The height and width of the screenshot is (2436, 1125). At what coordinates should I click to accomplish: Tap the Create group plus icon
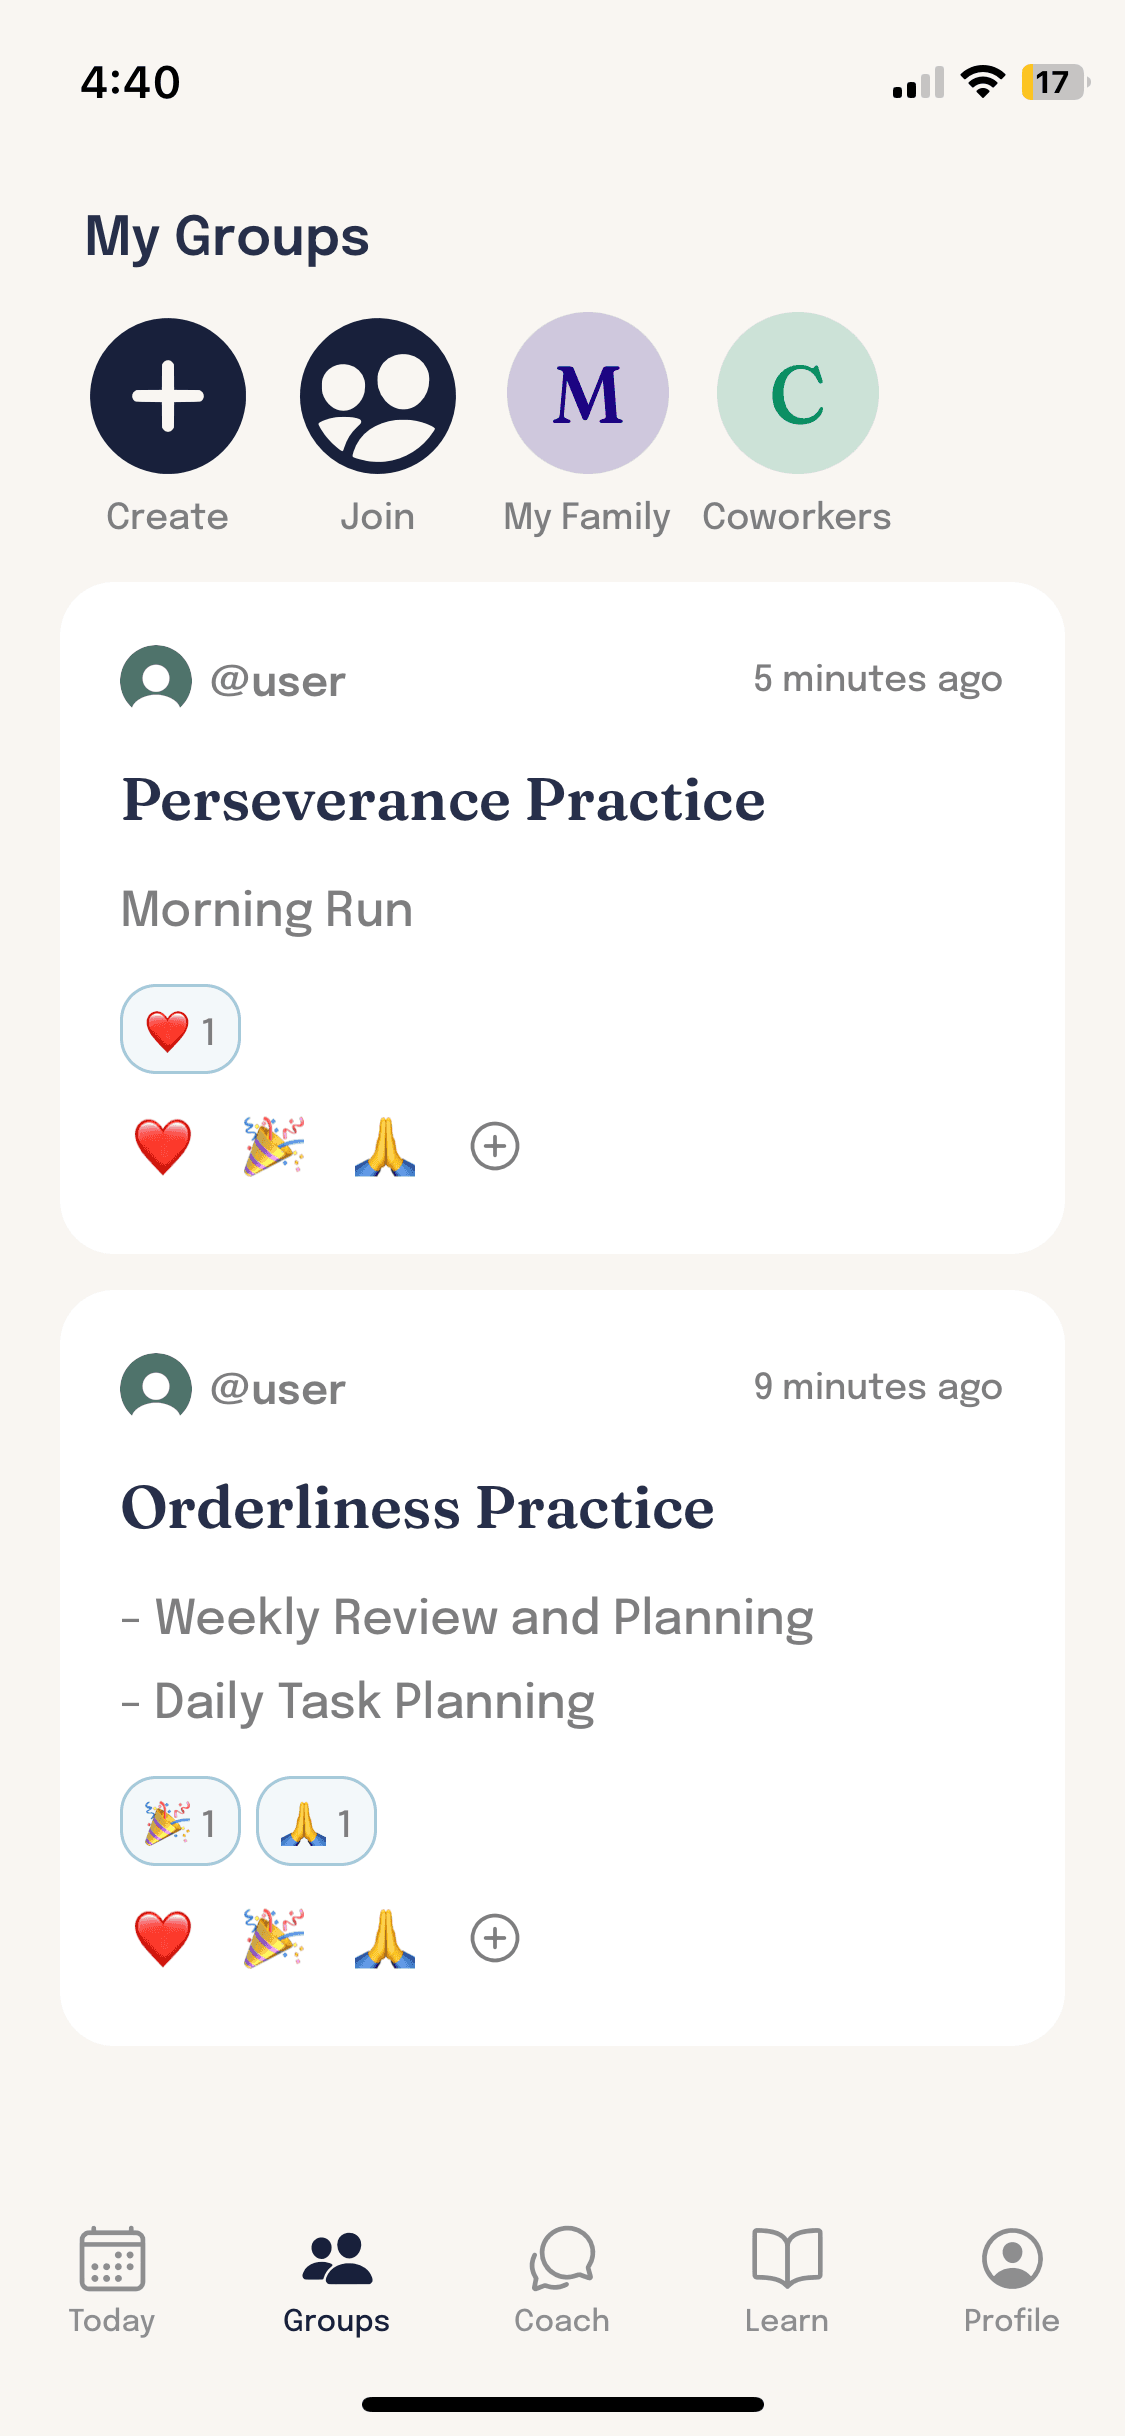point(168,396)
